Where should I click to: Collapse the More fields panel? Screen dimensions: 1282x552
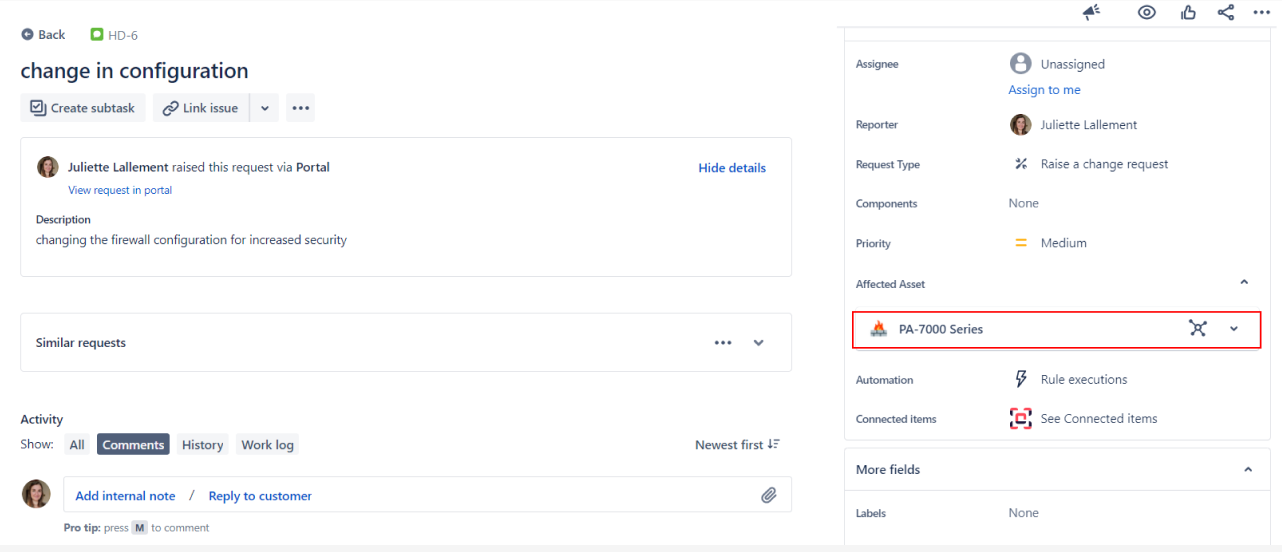click(1247, 469)
